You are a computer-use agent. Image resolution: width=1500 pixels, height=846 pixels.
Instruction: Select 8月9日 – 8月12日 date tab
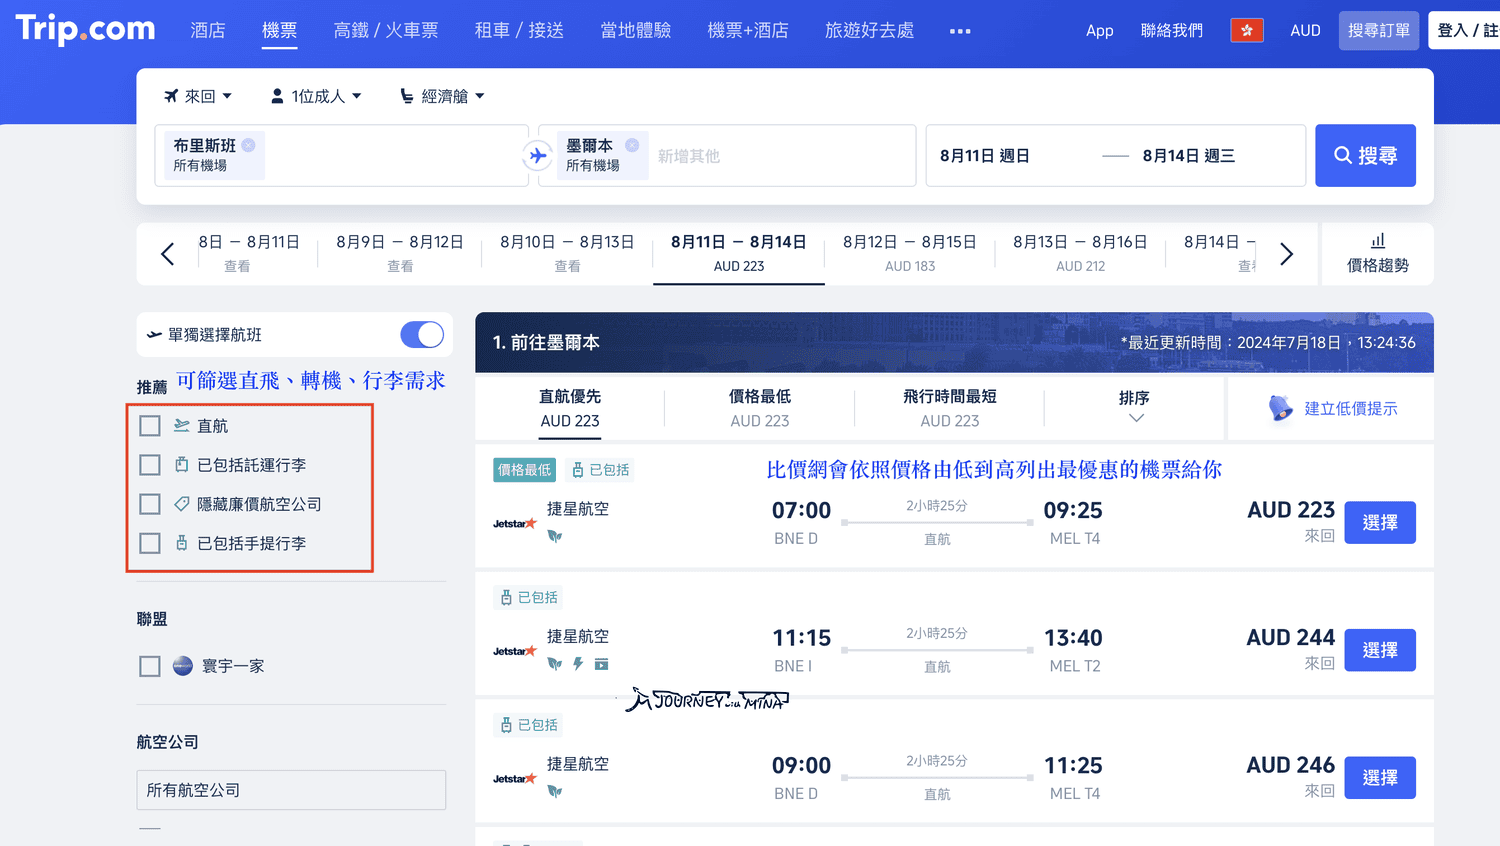pos(400,253)
